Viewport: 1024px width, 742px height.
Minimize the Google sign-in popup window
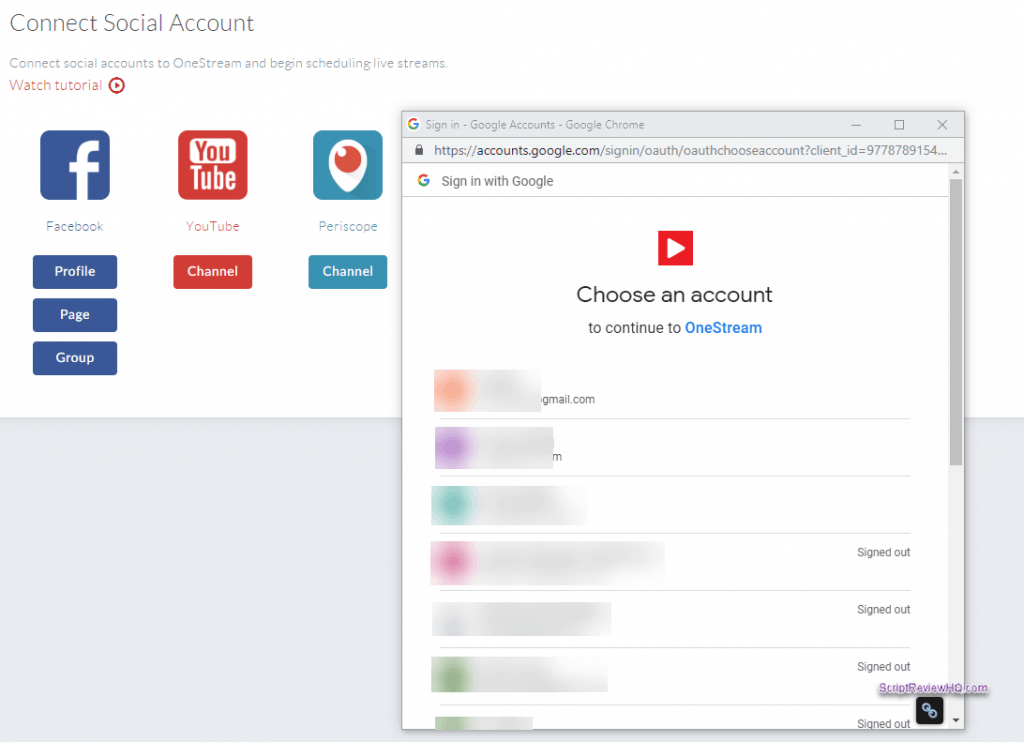pyautogui.click(x=856, y=125)
